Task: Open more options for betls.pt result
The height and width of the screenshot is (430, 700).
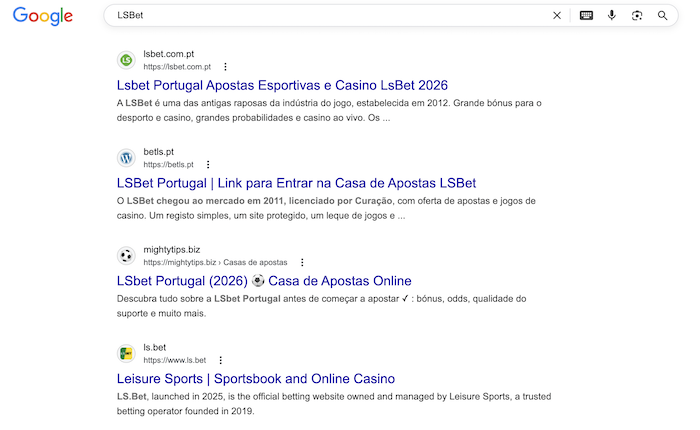Action: click(x=208, y=165)
